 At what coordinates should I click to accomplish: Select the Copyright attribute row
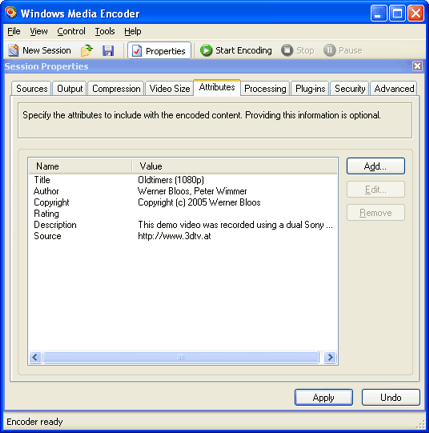tap(183, 202)
